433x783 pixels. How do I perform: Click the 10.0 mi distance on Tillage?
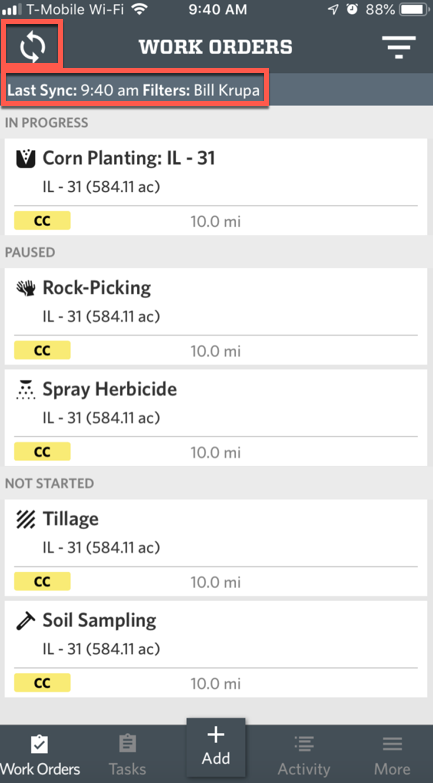216,582
